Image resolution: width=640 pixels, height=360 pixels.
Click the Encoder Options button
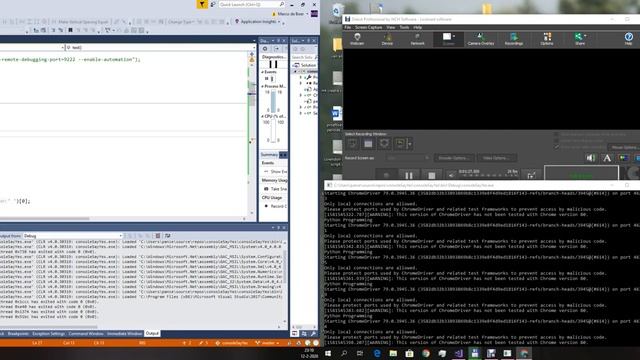coord(453,158)
